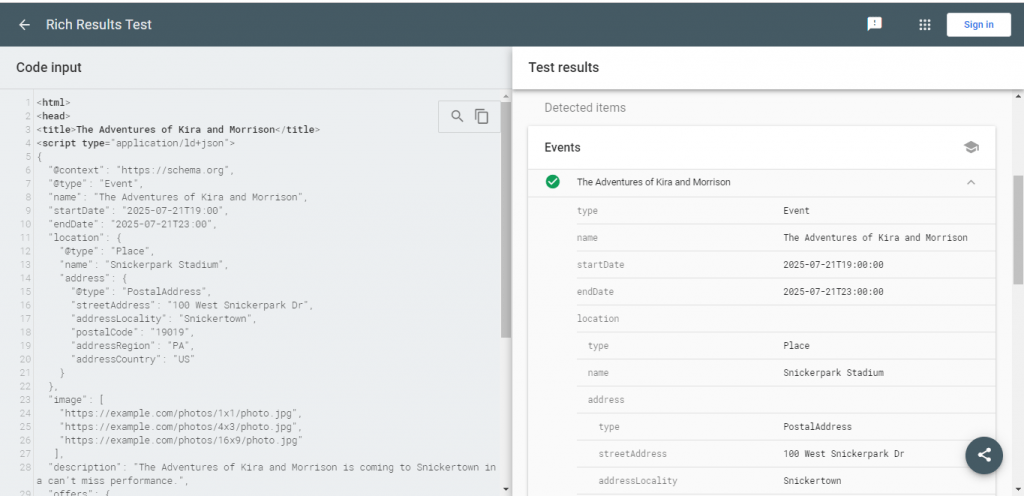The width and height of the screenshot is (1024, 496).
Task: Click the Detected items label
Action: point(585,108)
